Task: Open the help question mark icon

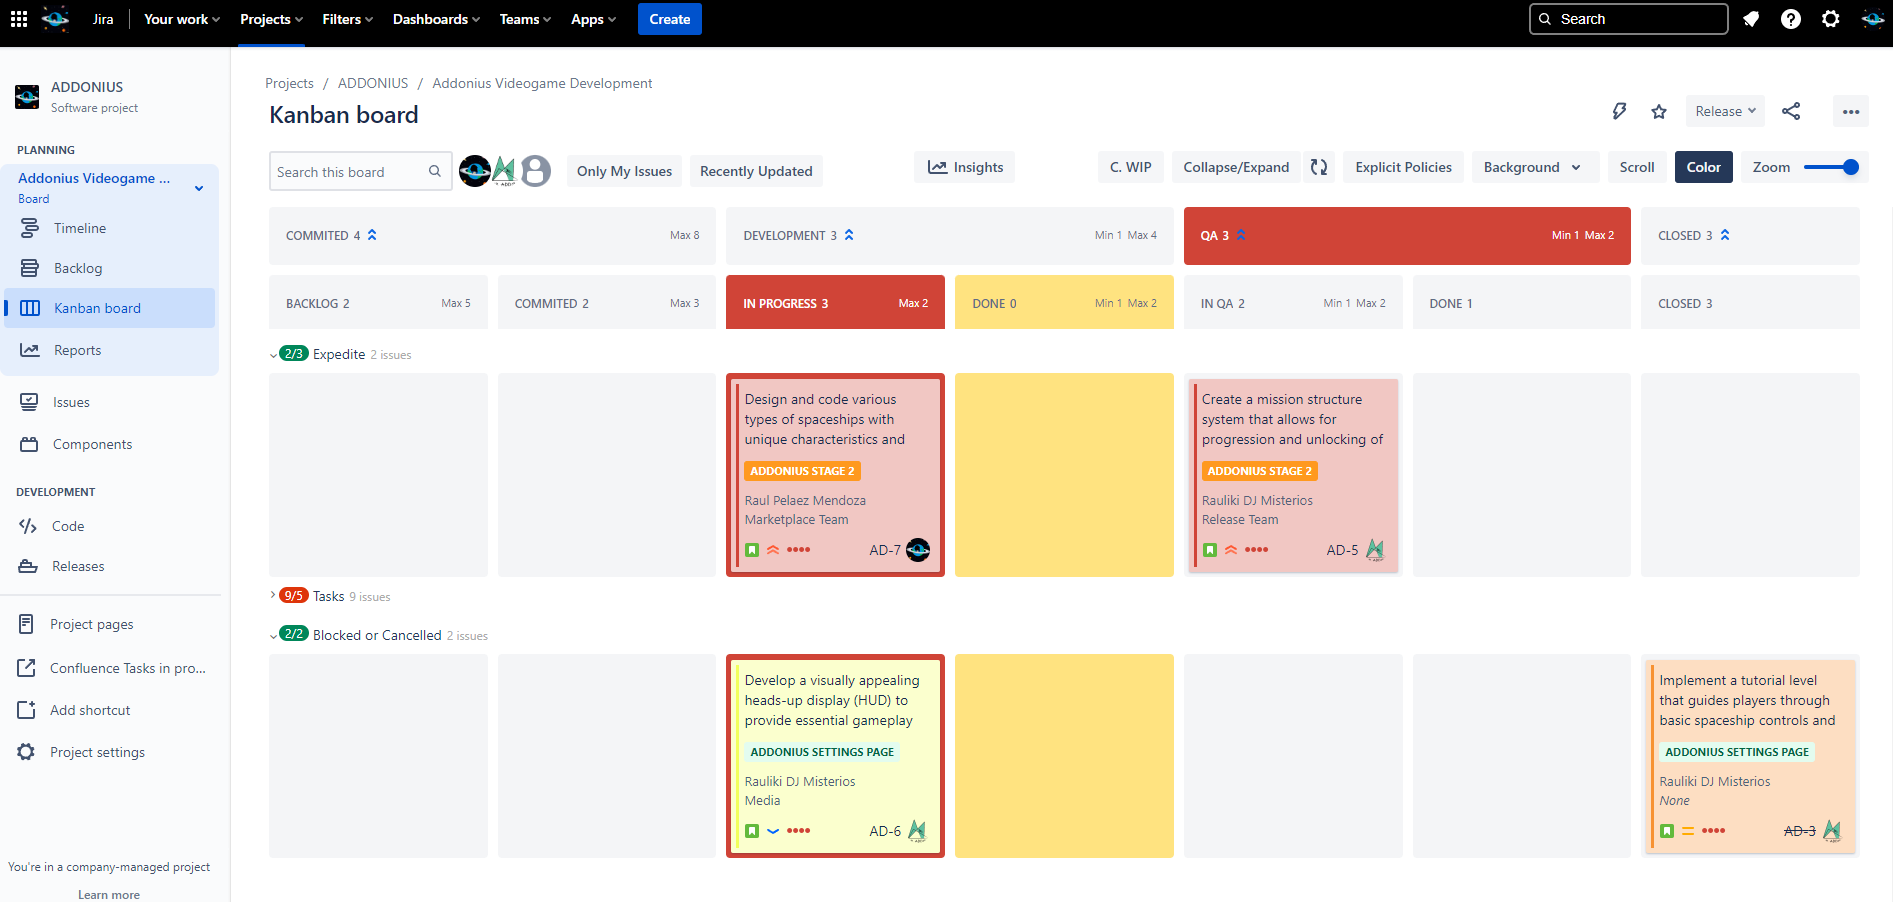Action: 1791,19
